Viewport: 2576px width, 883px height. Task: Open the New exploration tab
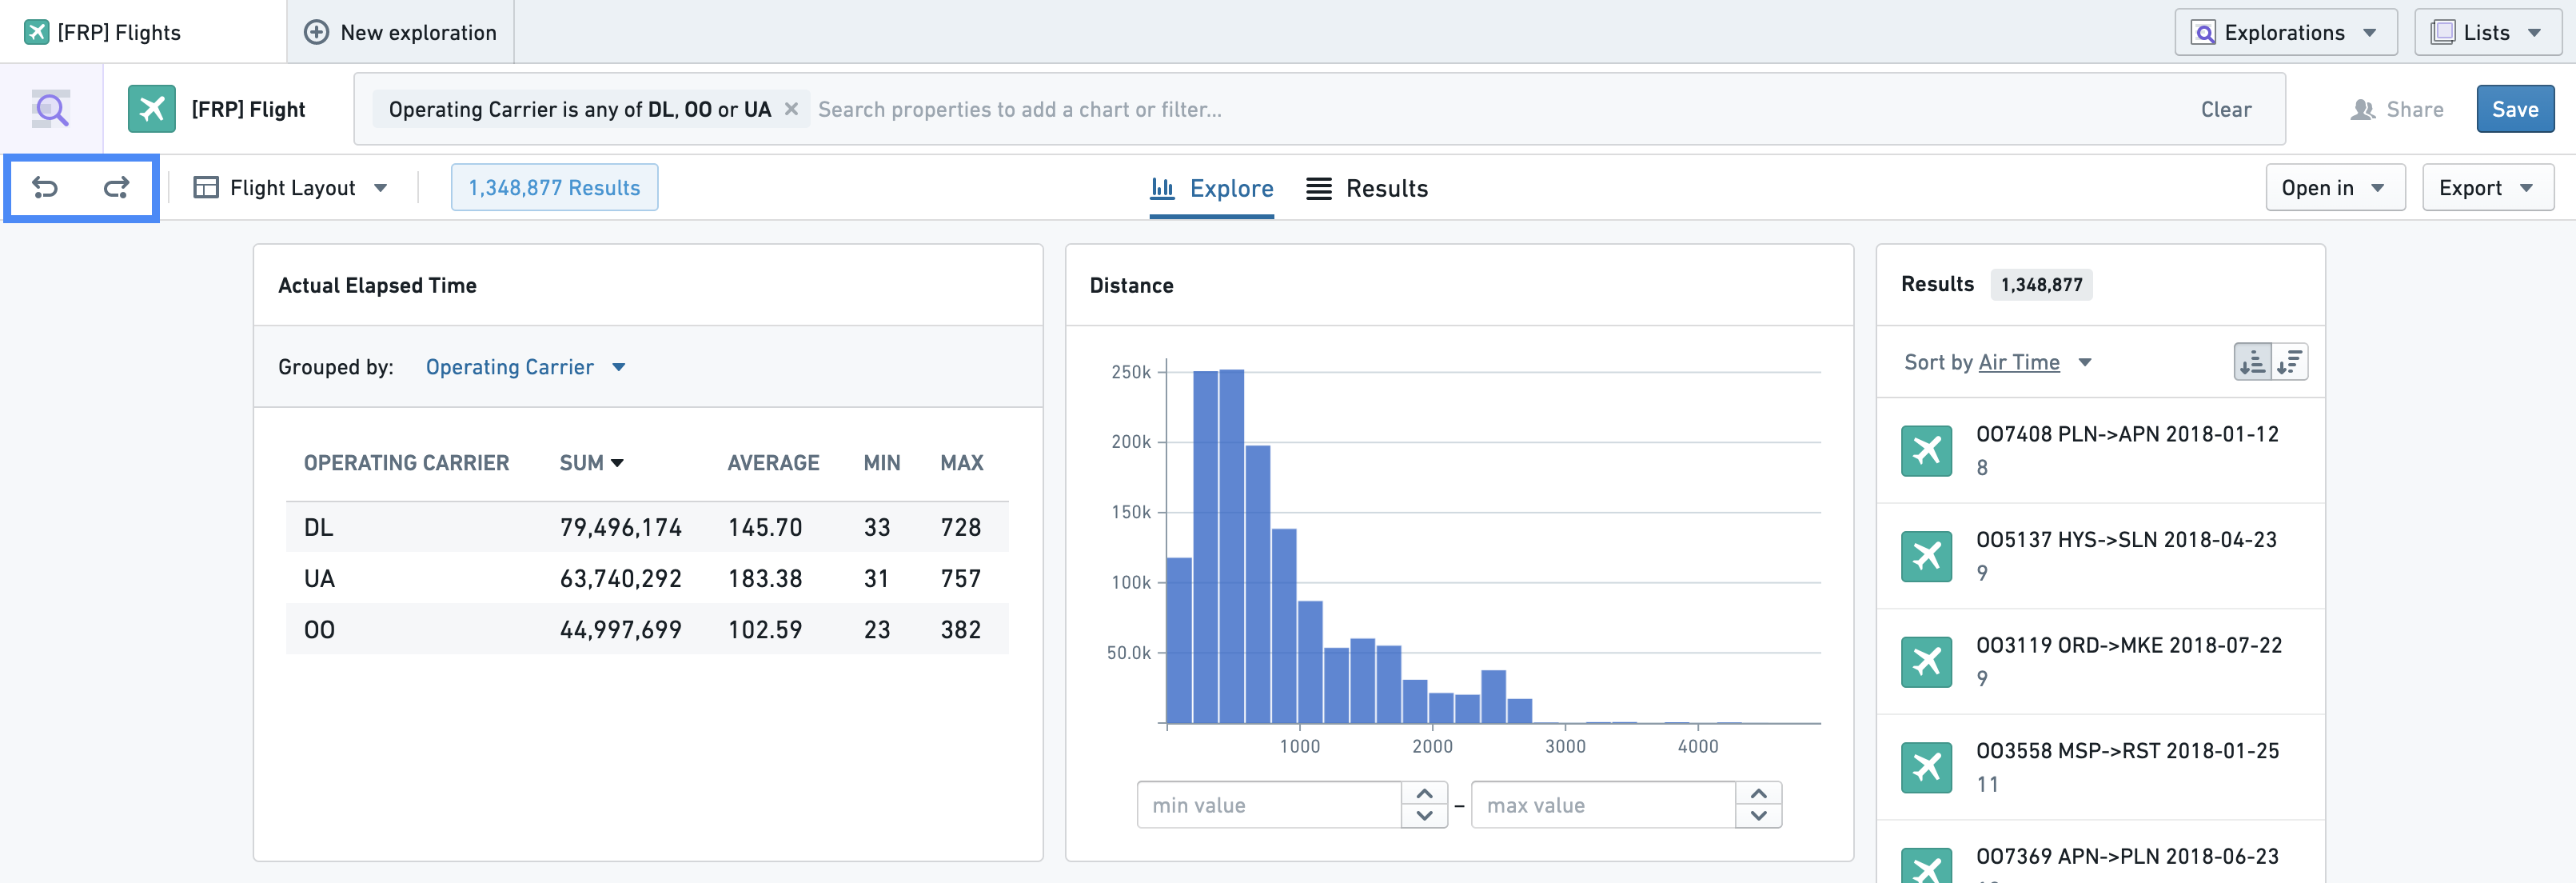(401, 32)
